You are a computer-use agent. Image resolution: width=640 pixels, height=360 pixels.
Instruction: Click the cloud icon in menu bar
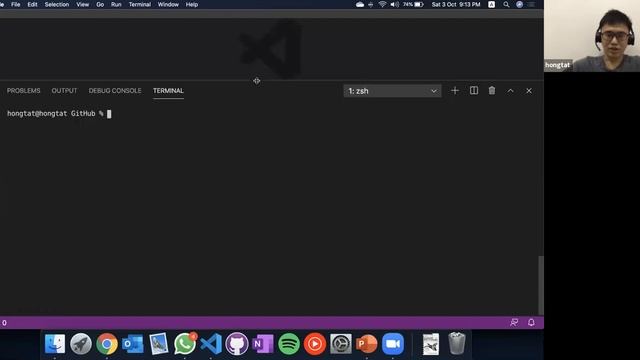tap(360, 4)
